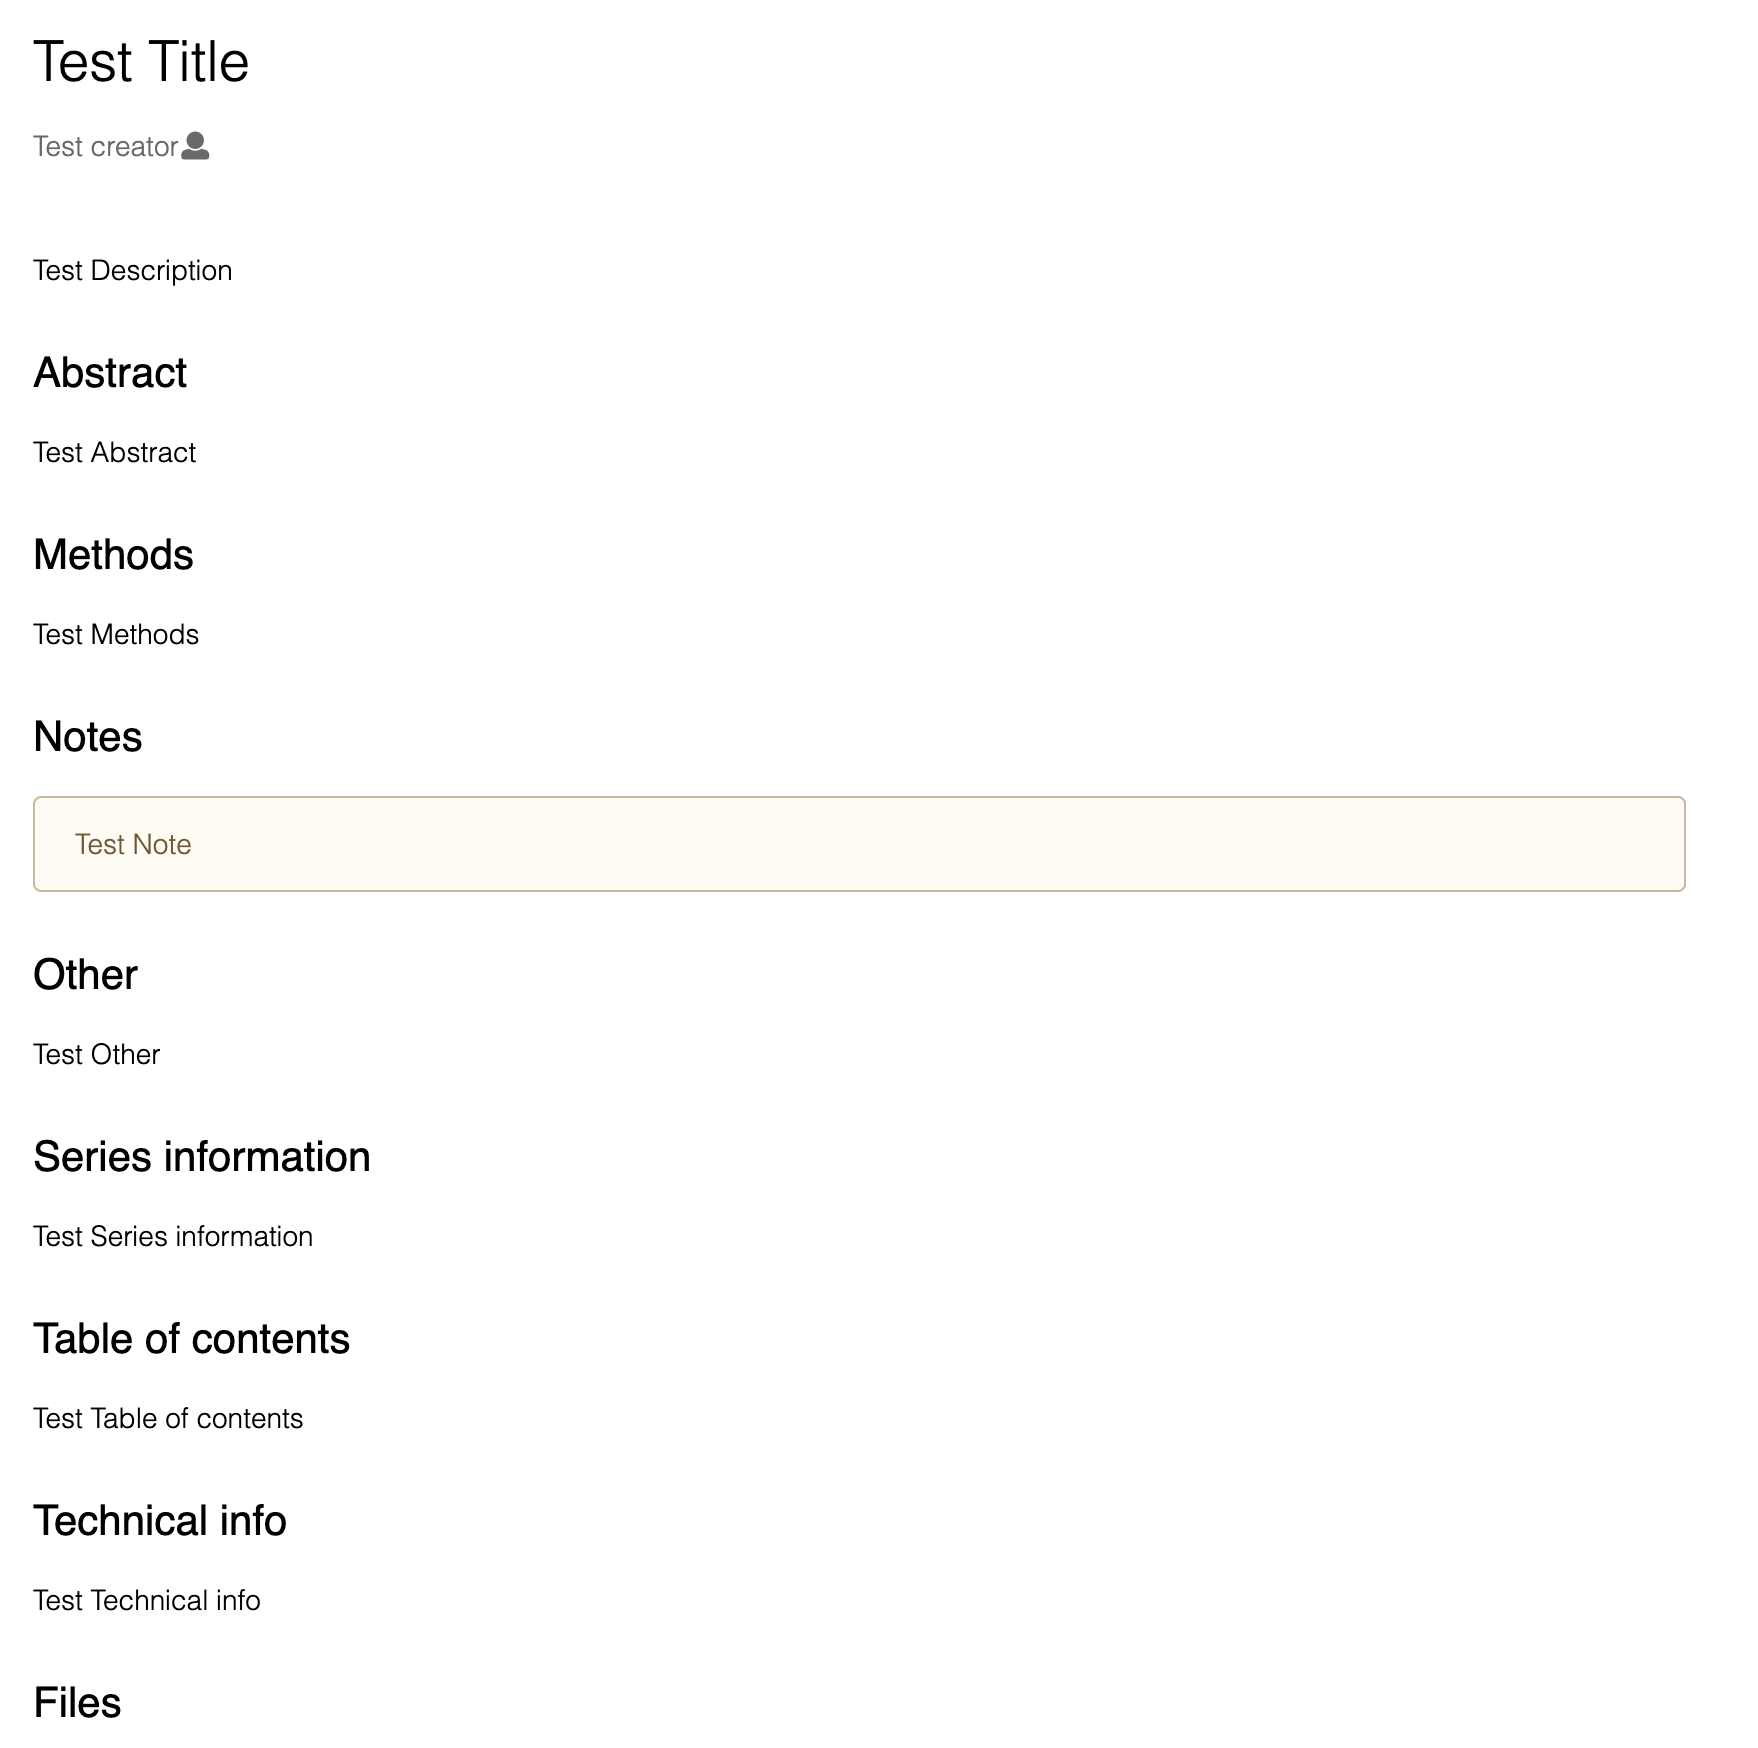This screenshot has width=1758, height=1748.
Task: Click the Test Other paragraph
Action: pyautogui.click(x=96, y=1055)
